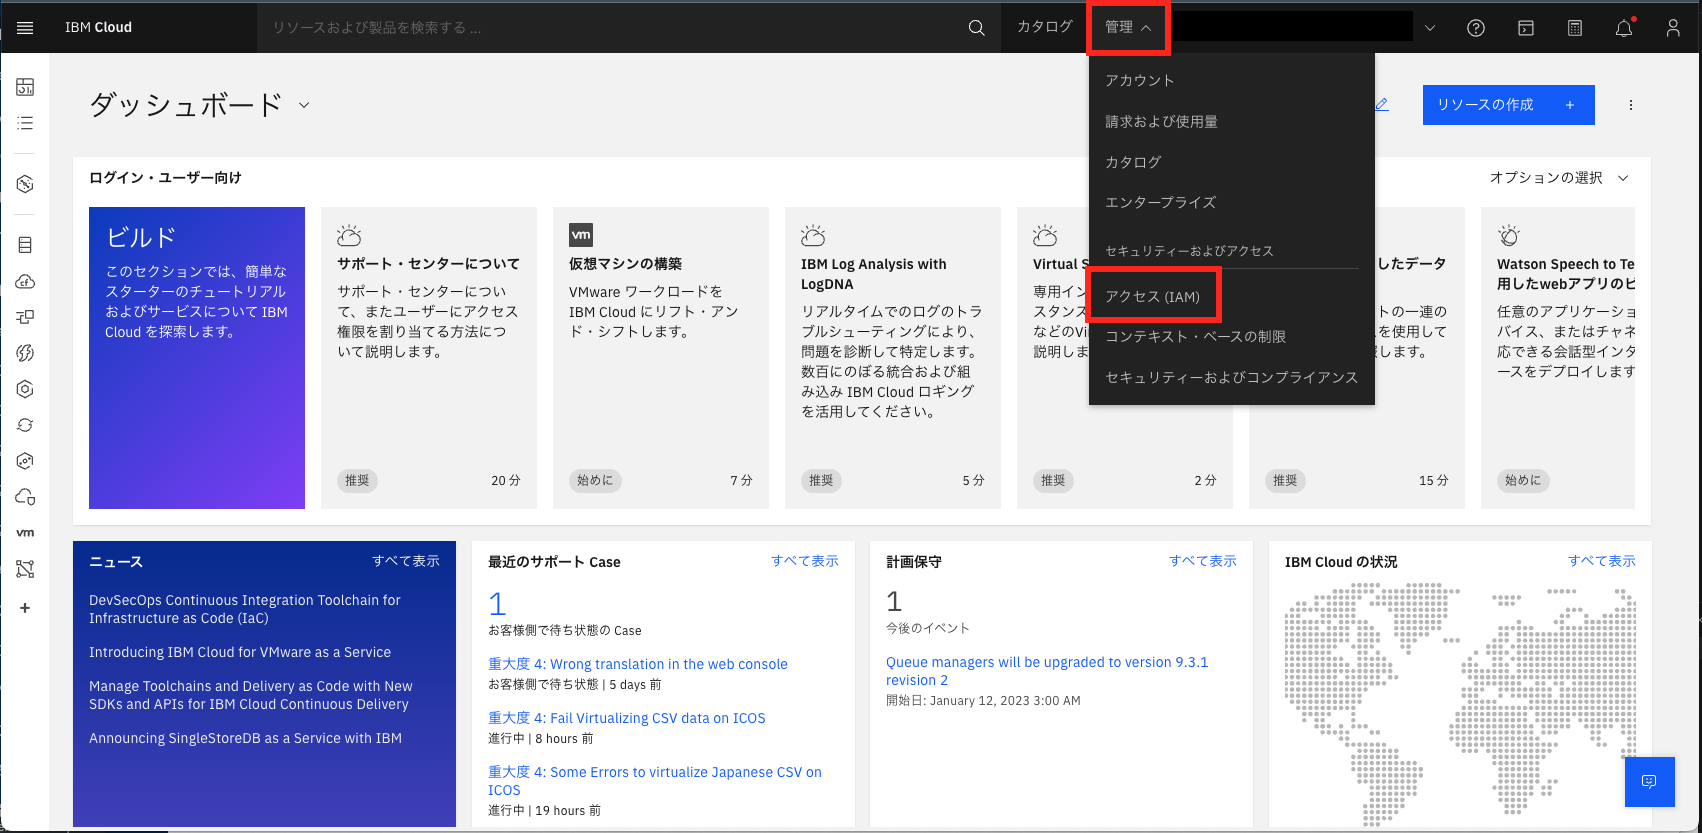Open Introducing IBM Cloud for VMware news
Image resolution: width=1702 pixels, height=833 pixels.
click(240, 652)
